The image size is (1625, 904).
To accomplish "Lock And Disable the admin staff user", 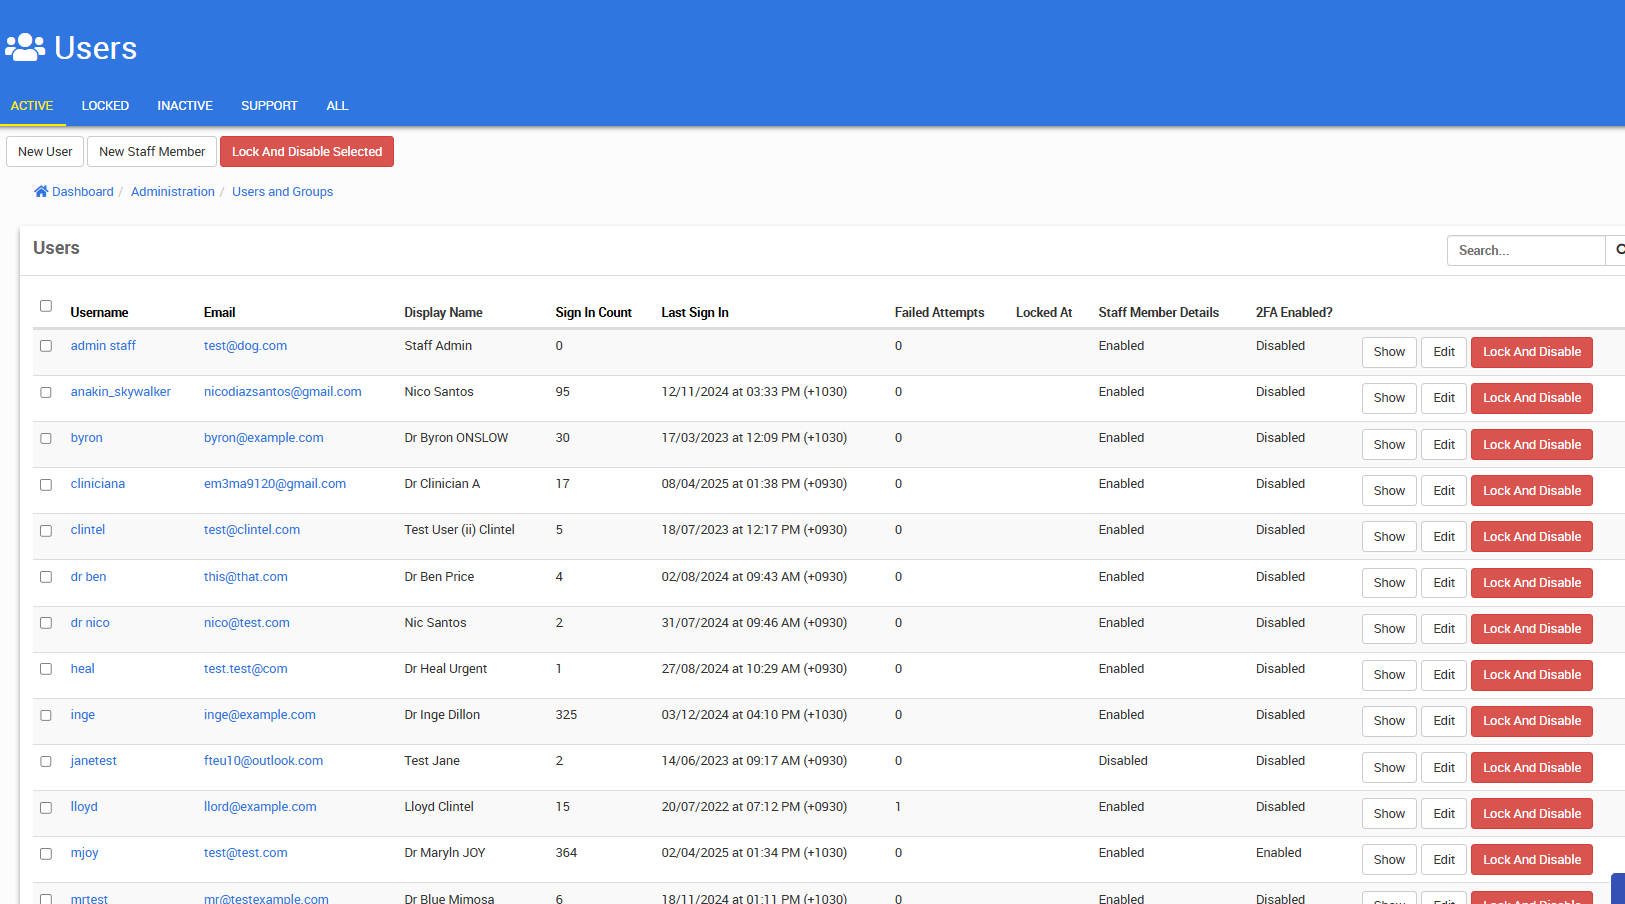I will [x=1532, y=352].
